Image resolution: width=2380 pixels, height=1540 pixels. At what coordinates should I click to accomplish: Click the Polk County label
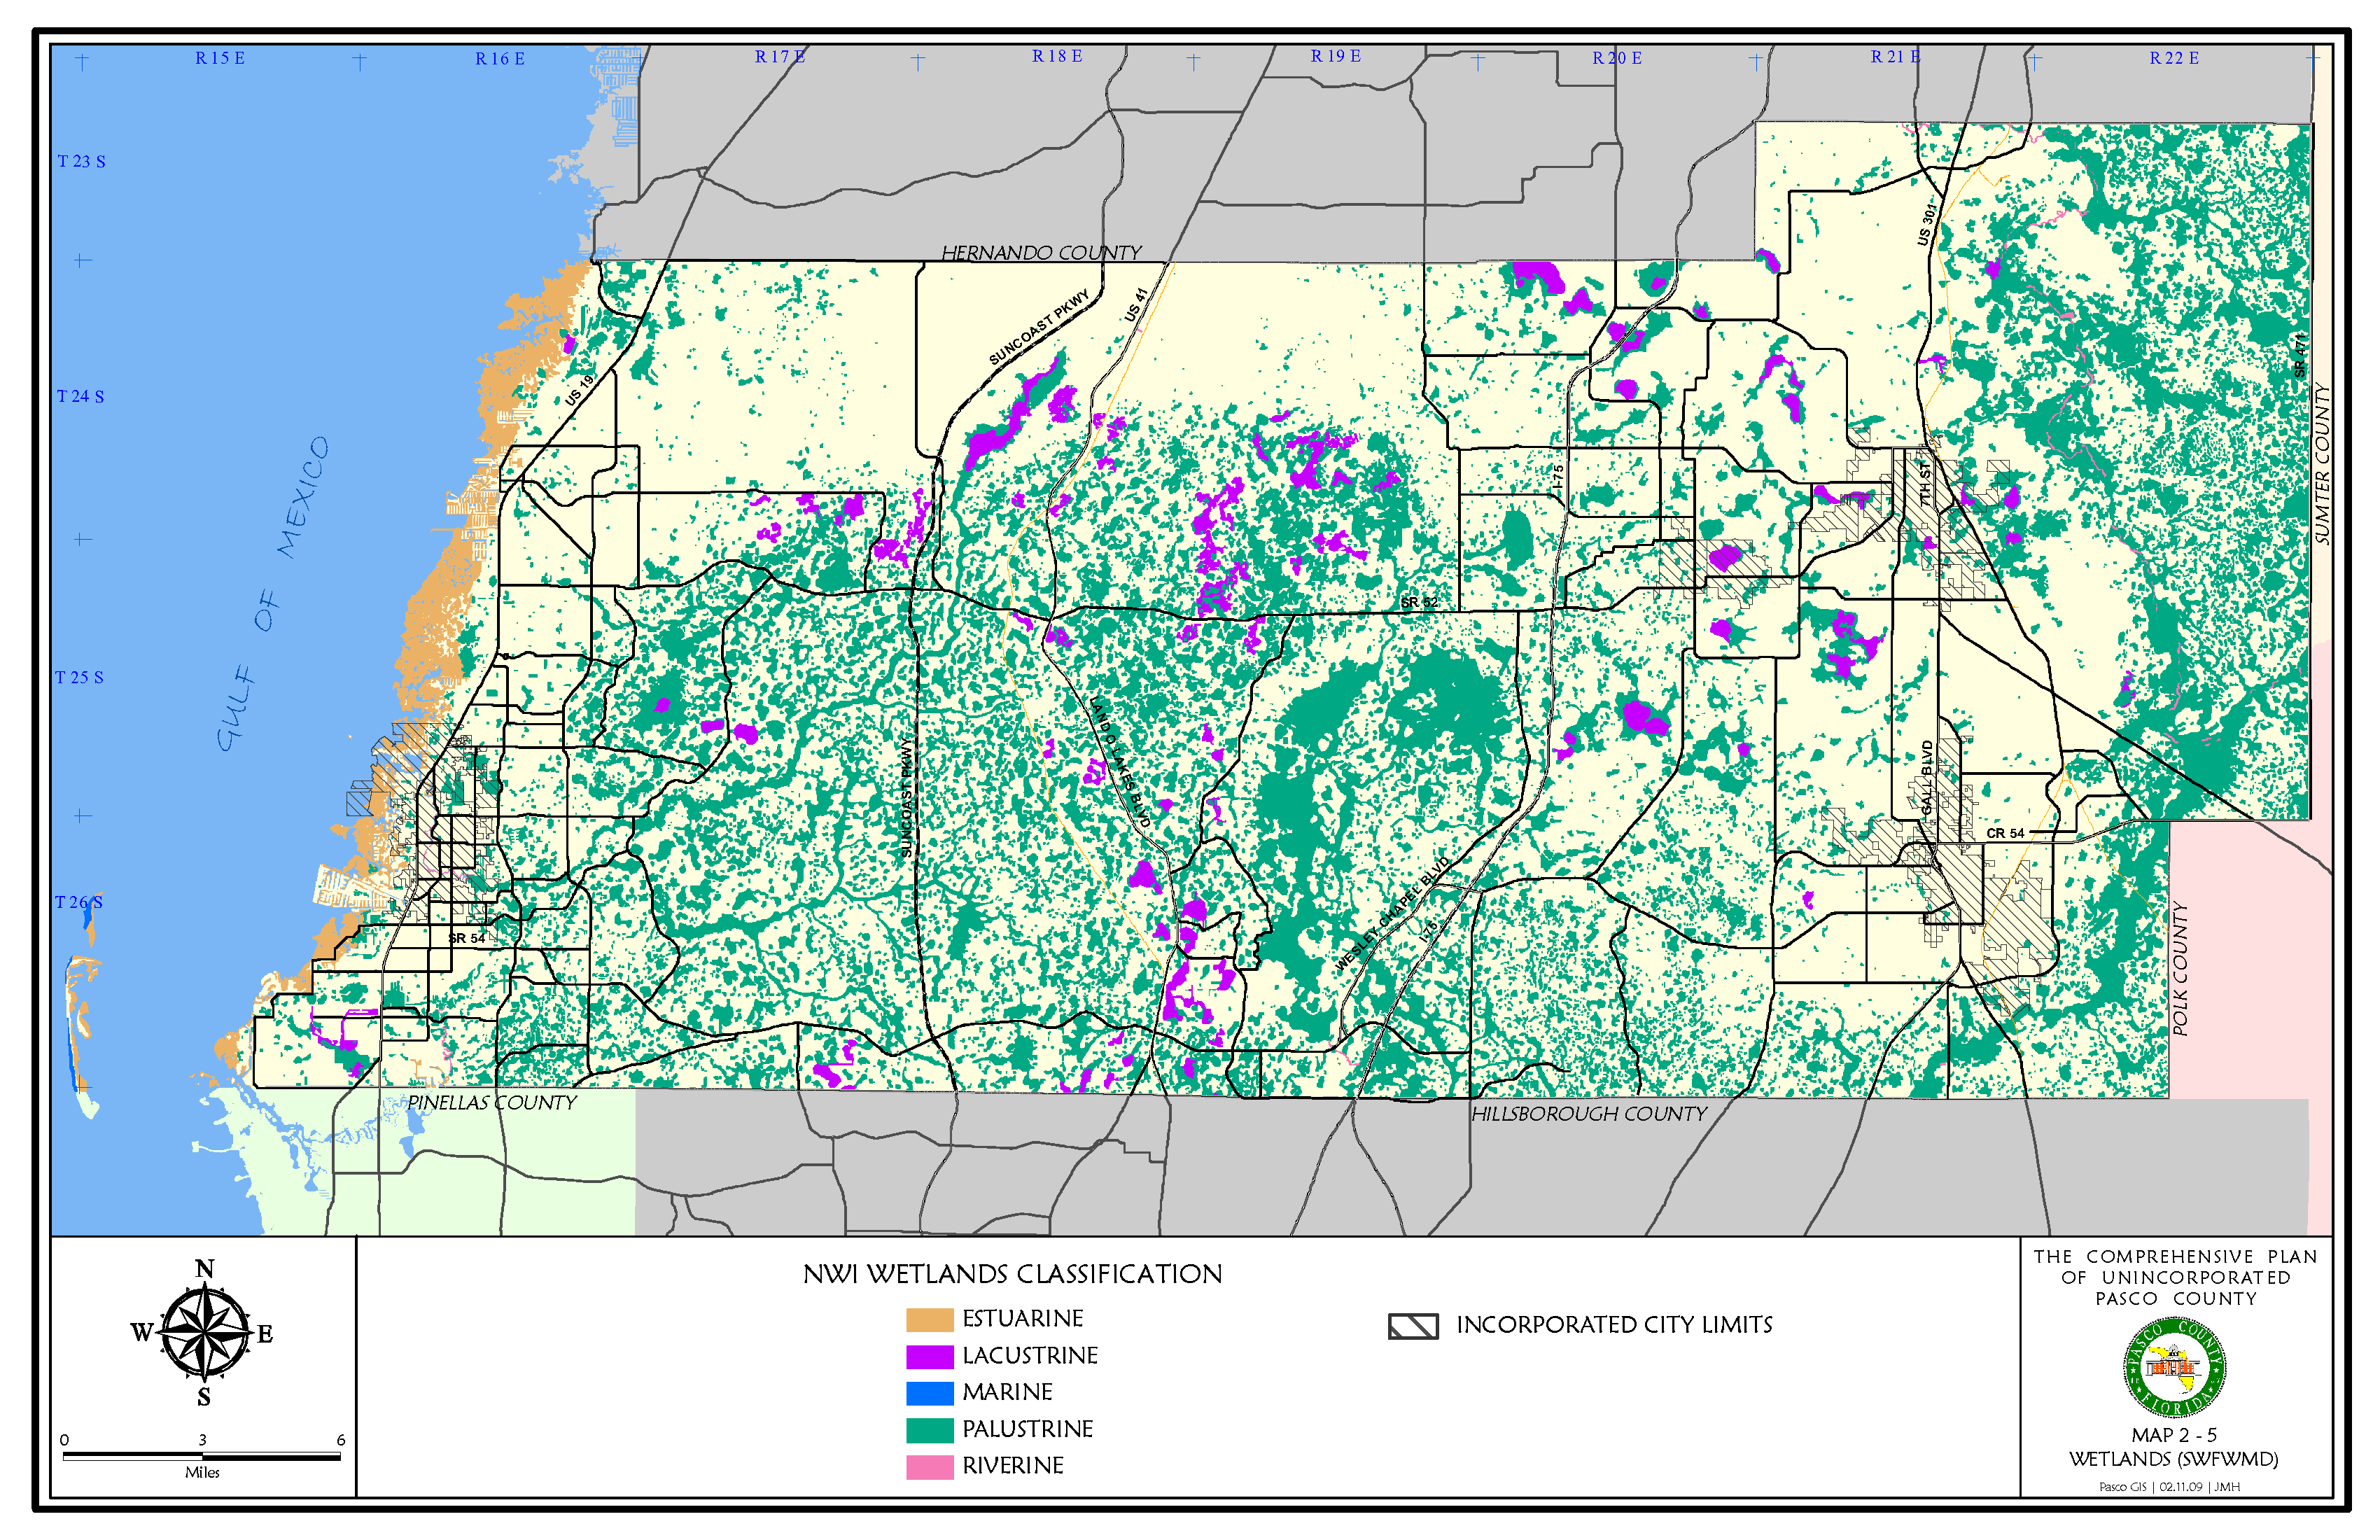(2180, 968)
